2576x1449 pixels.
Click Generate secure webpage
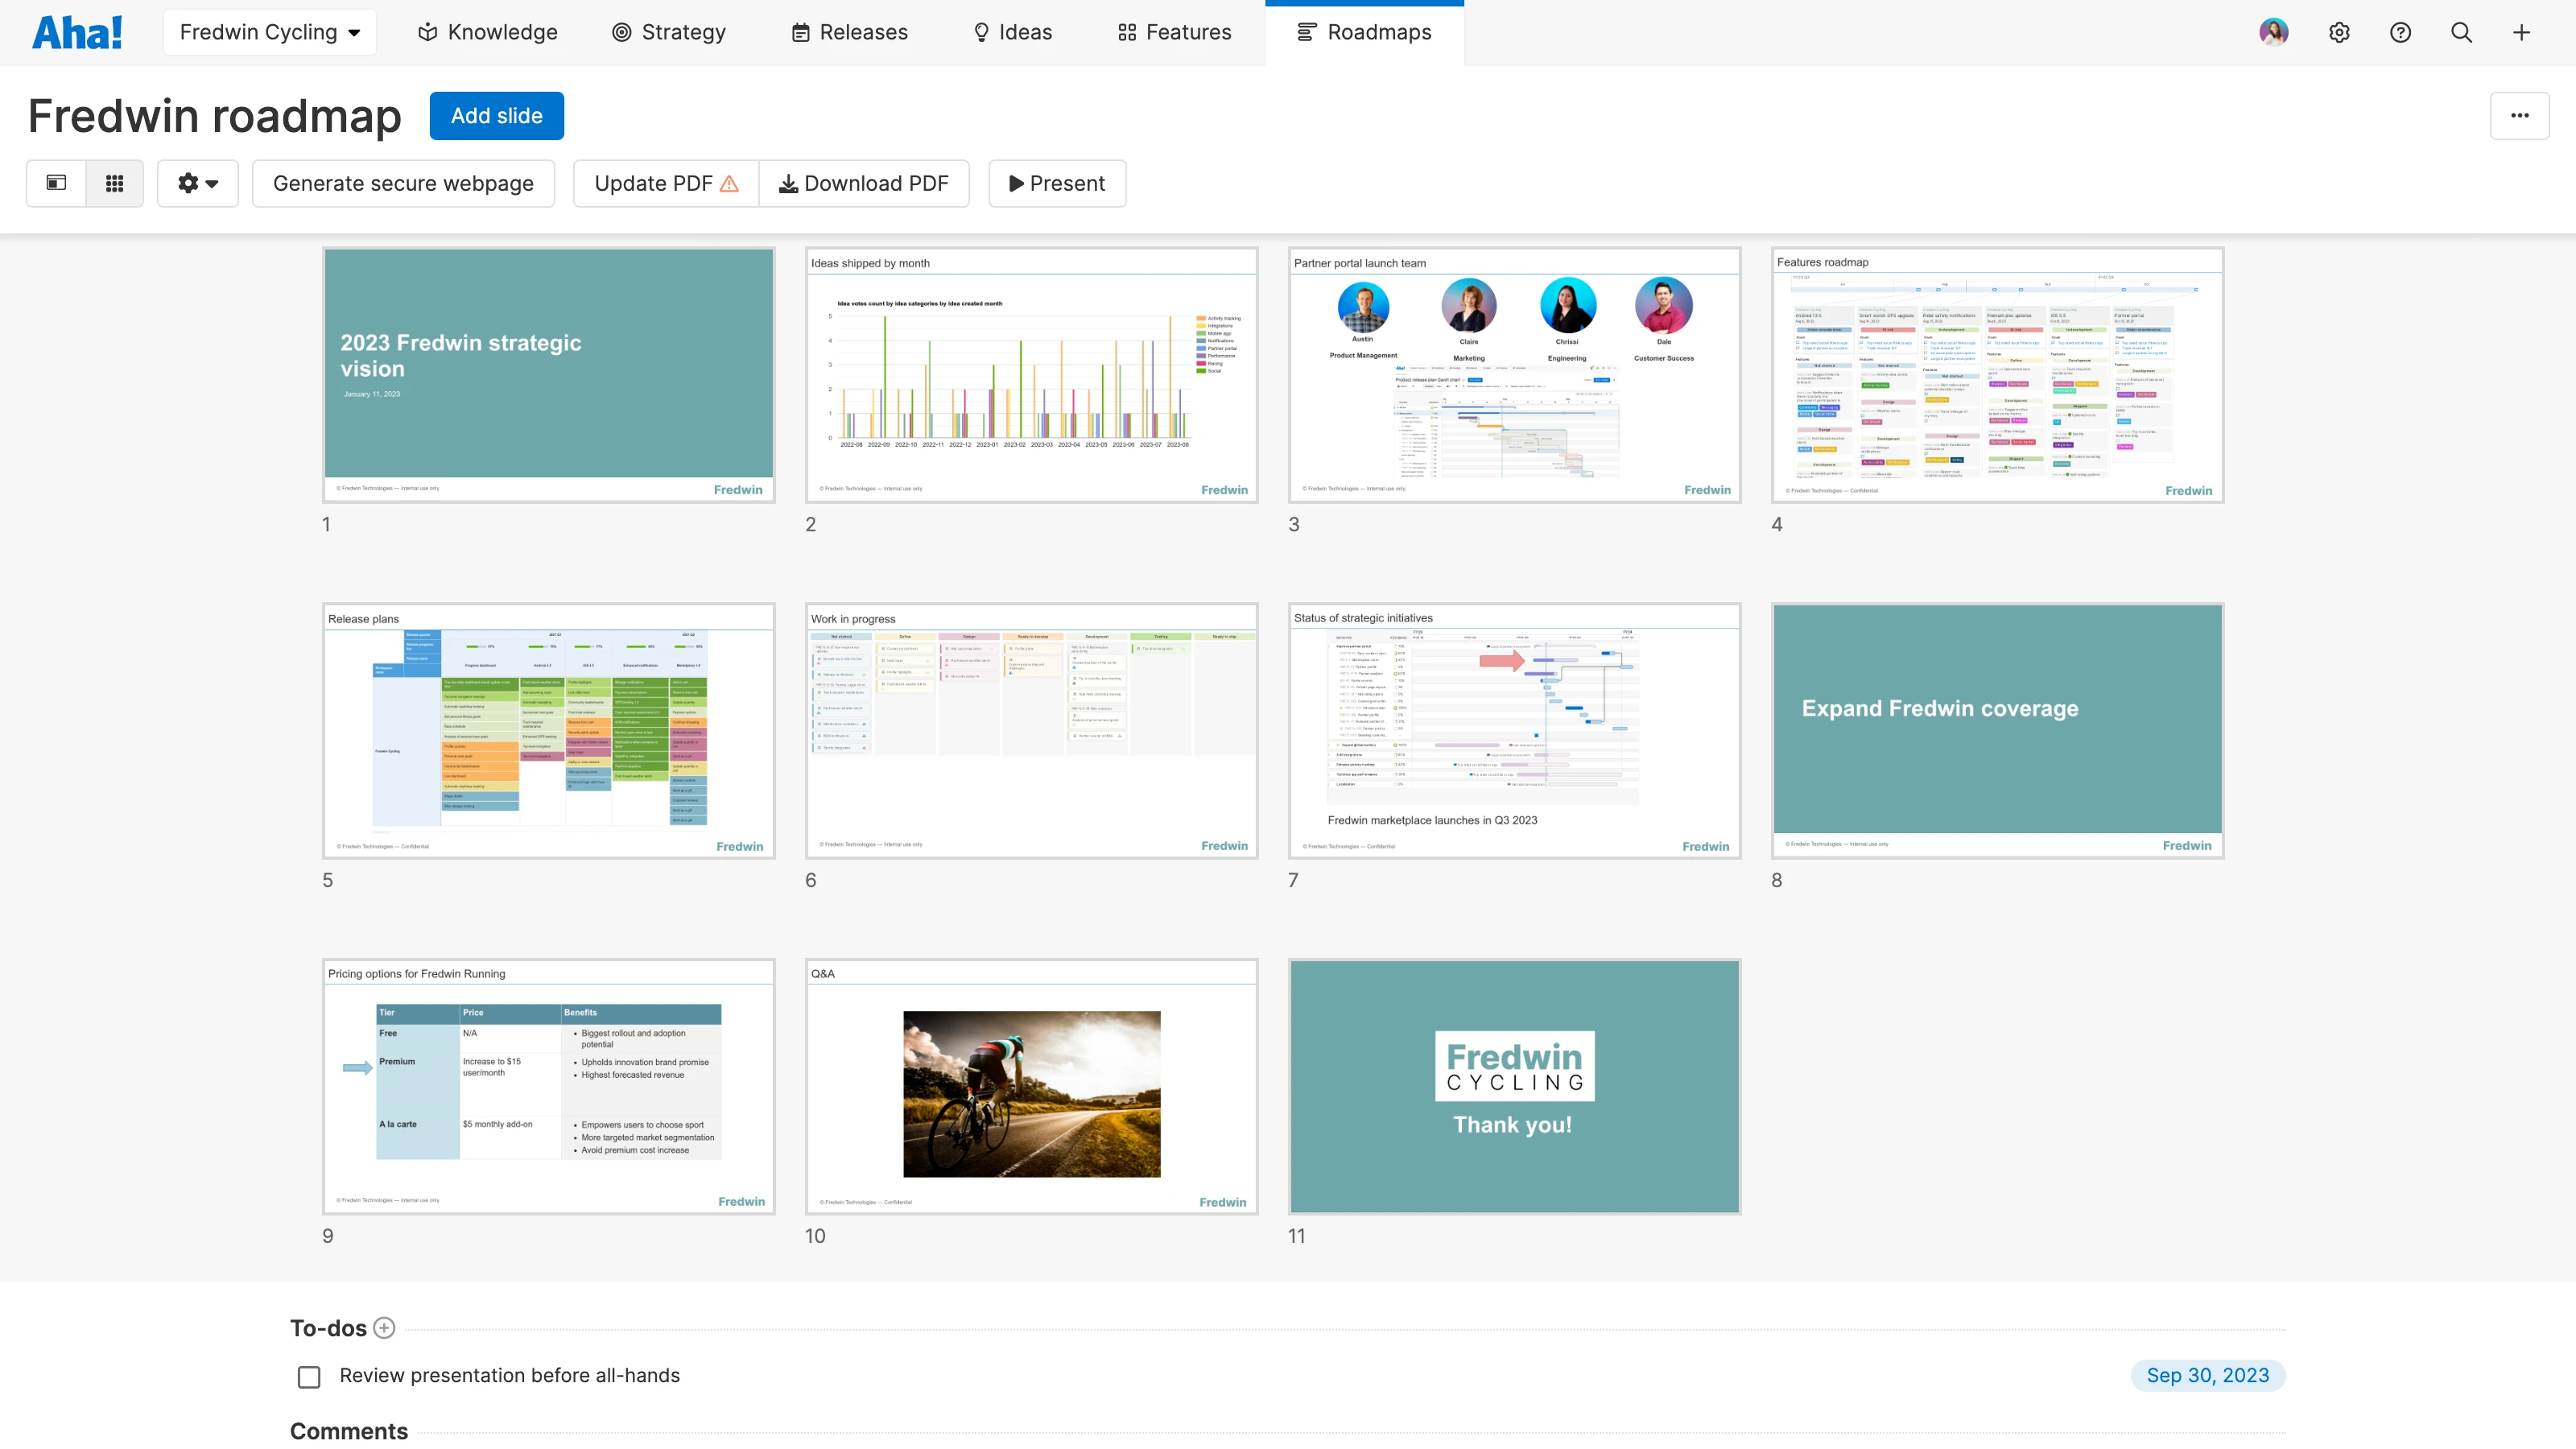click(403, 183)
